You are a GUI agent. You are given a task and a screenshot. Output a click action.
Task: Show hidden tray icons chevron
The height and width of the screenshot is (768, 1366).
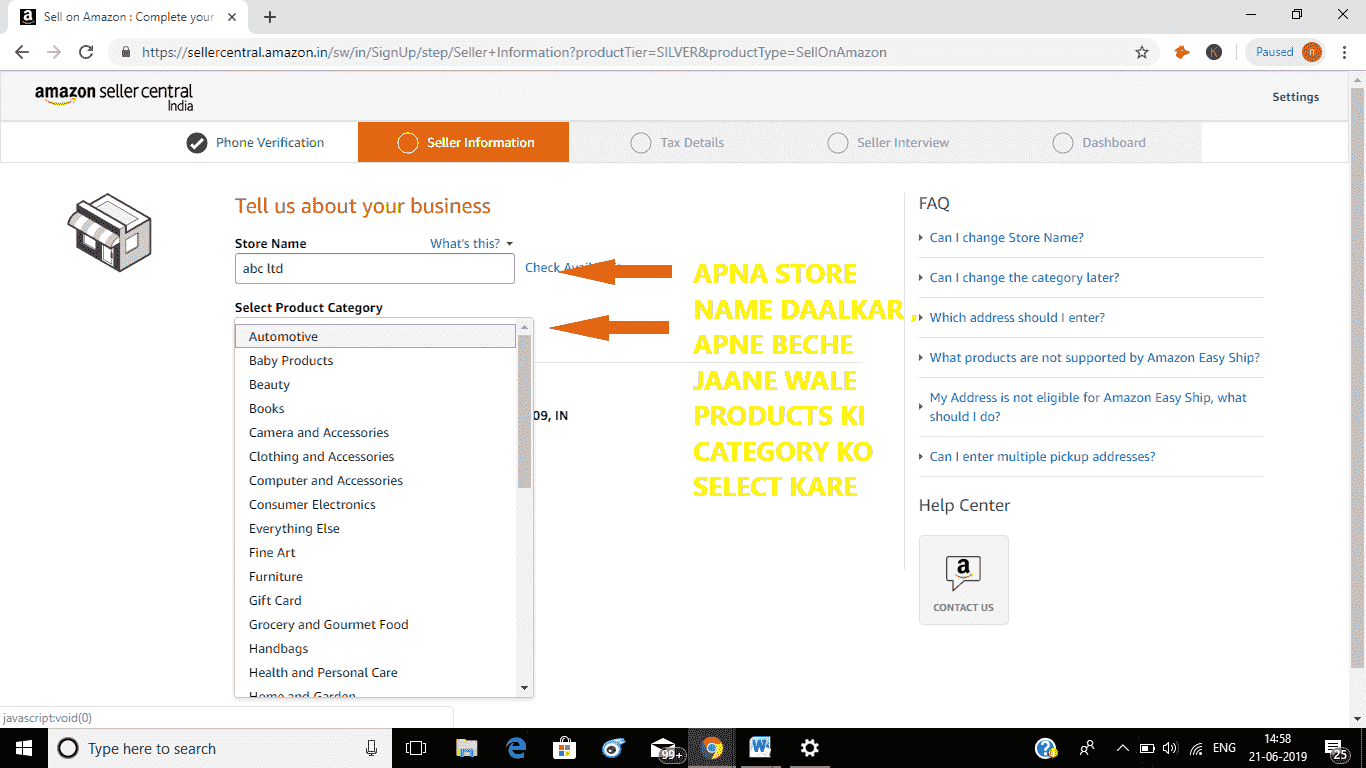pyautogui.click(x=1123, y=748)
